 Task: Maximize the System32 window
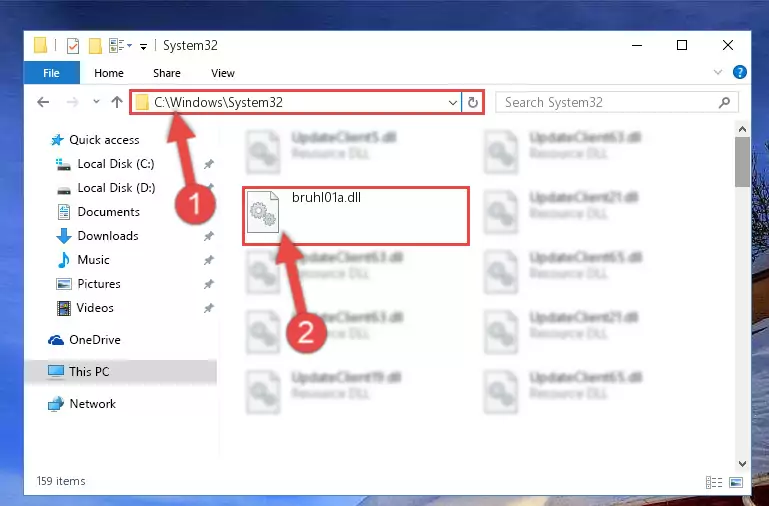point(682,46)
